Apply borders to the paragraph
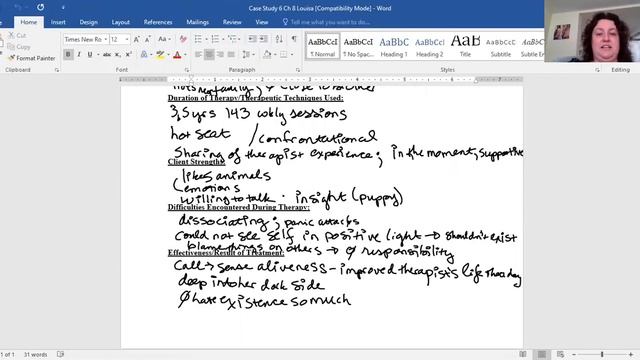This screenshot has height=360, width=640. (x=283, y=54)
